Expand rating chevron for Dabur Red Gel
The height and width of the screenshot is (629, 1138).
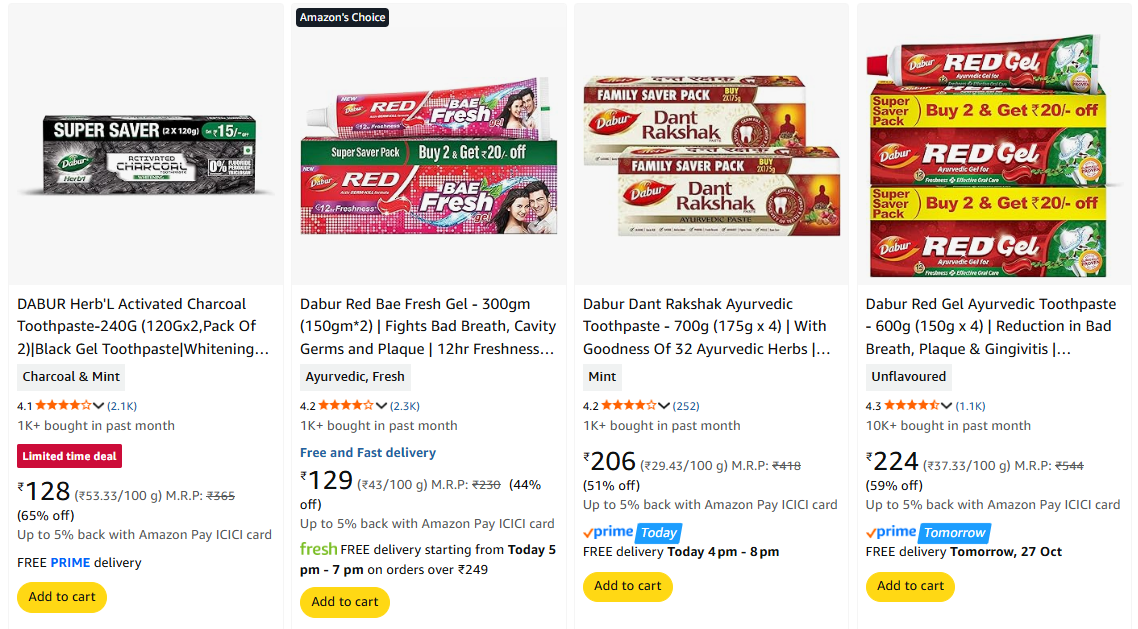click(x=947, y=406)
